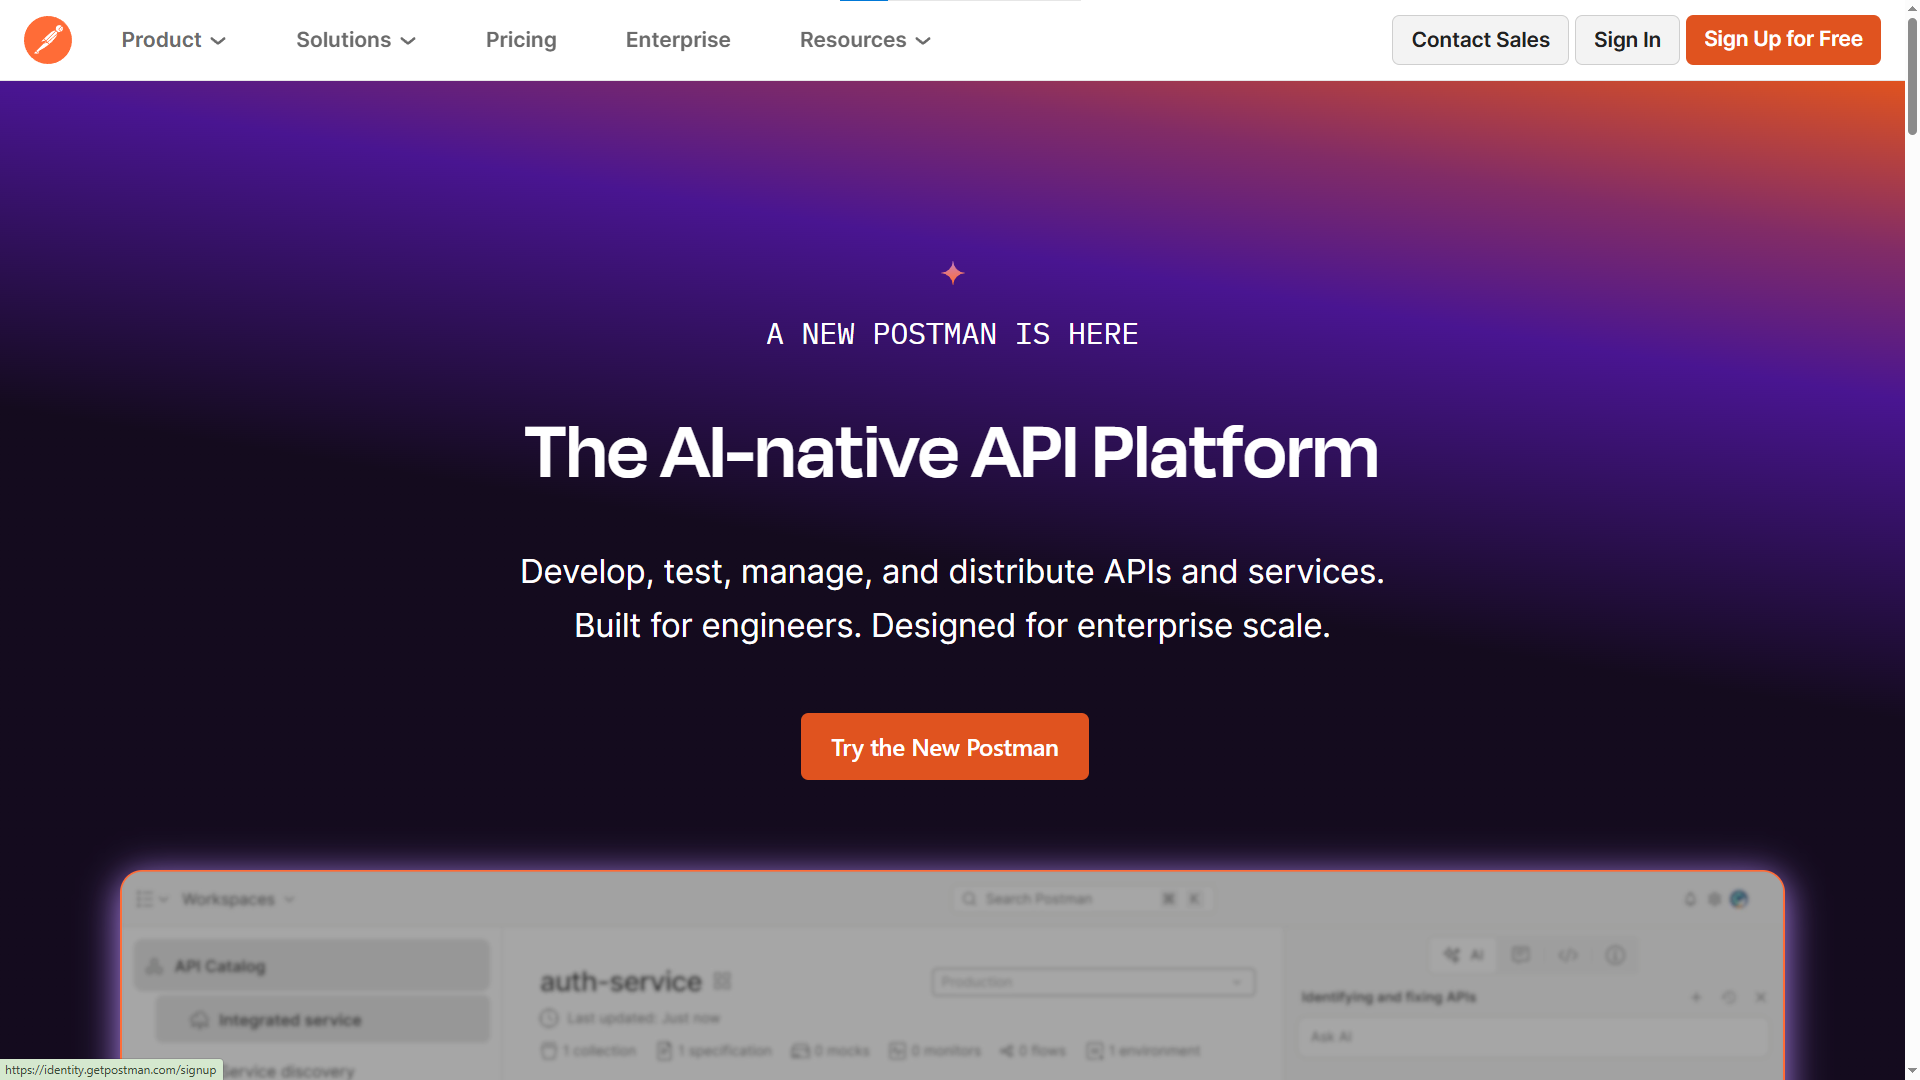
Task: Click the plus icon in the AI chat panel
Action: [x=1696, y=997]
